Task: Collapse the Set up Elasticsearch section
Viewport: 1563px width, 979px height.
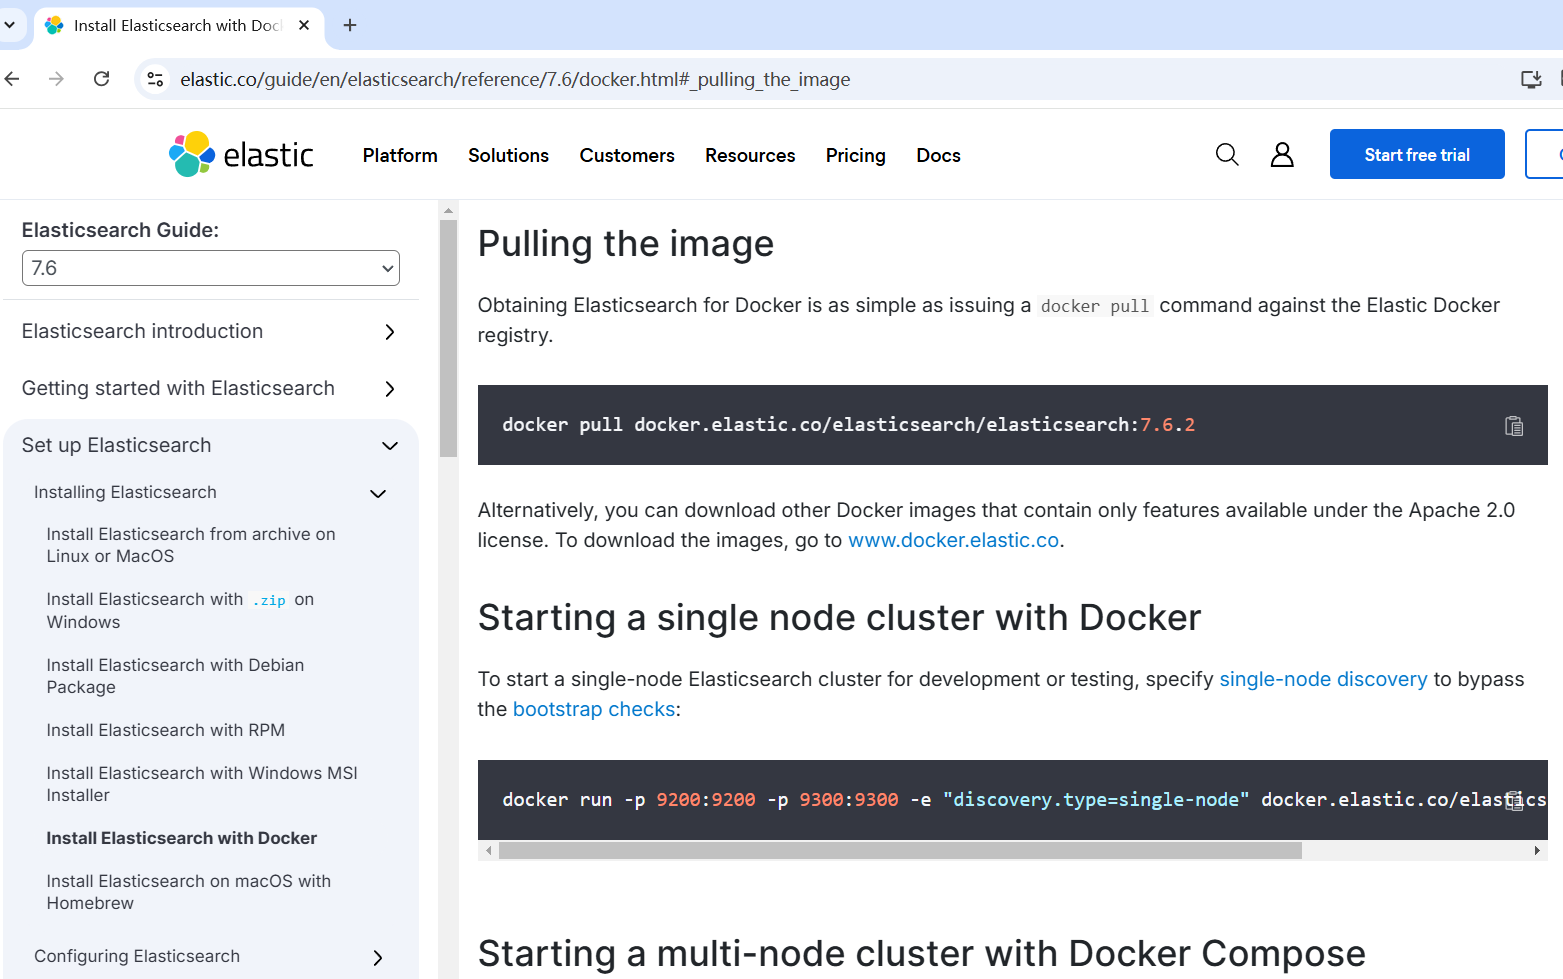Action: [x=390, y=446]
